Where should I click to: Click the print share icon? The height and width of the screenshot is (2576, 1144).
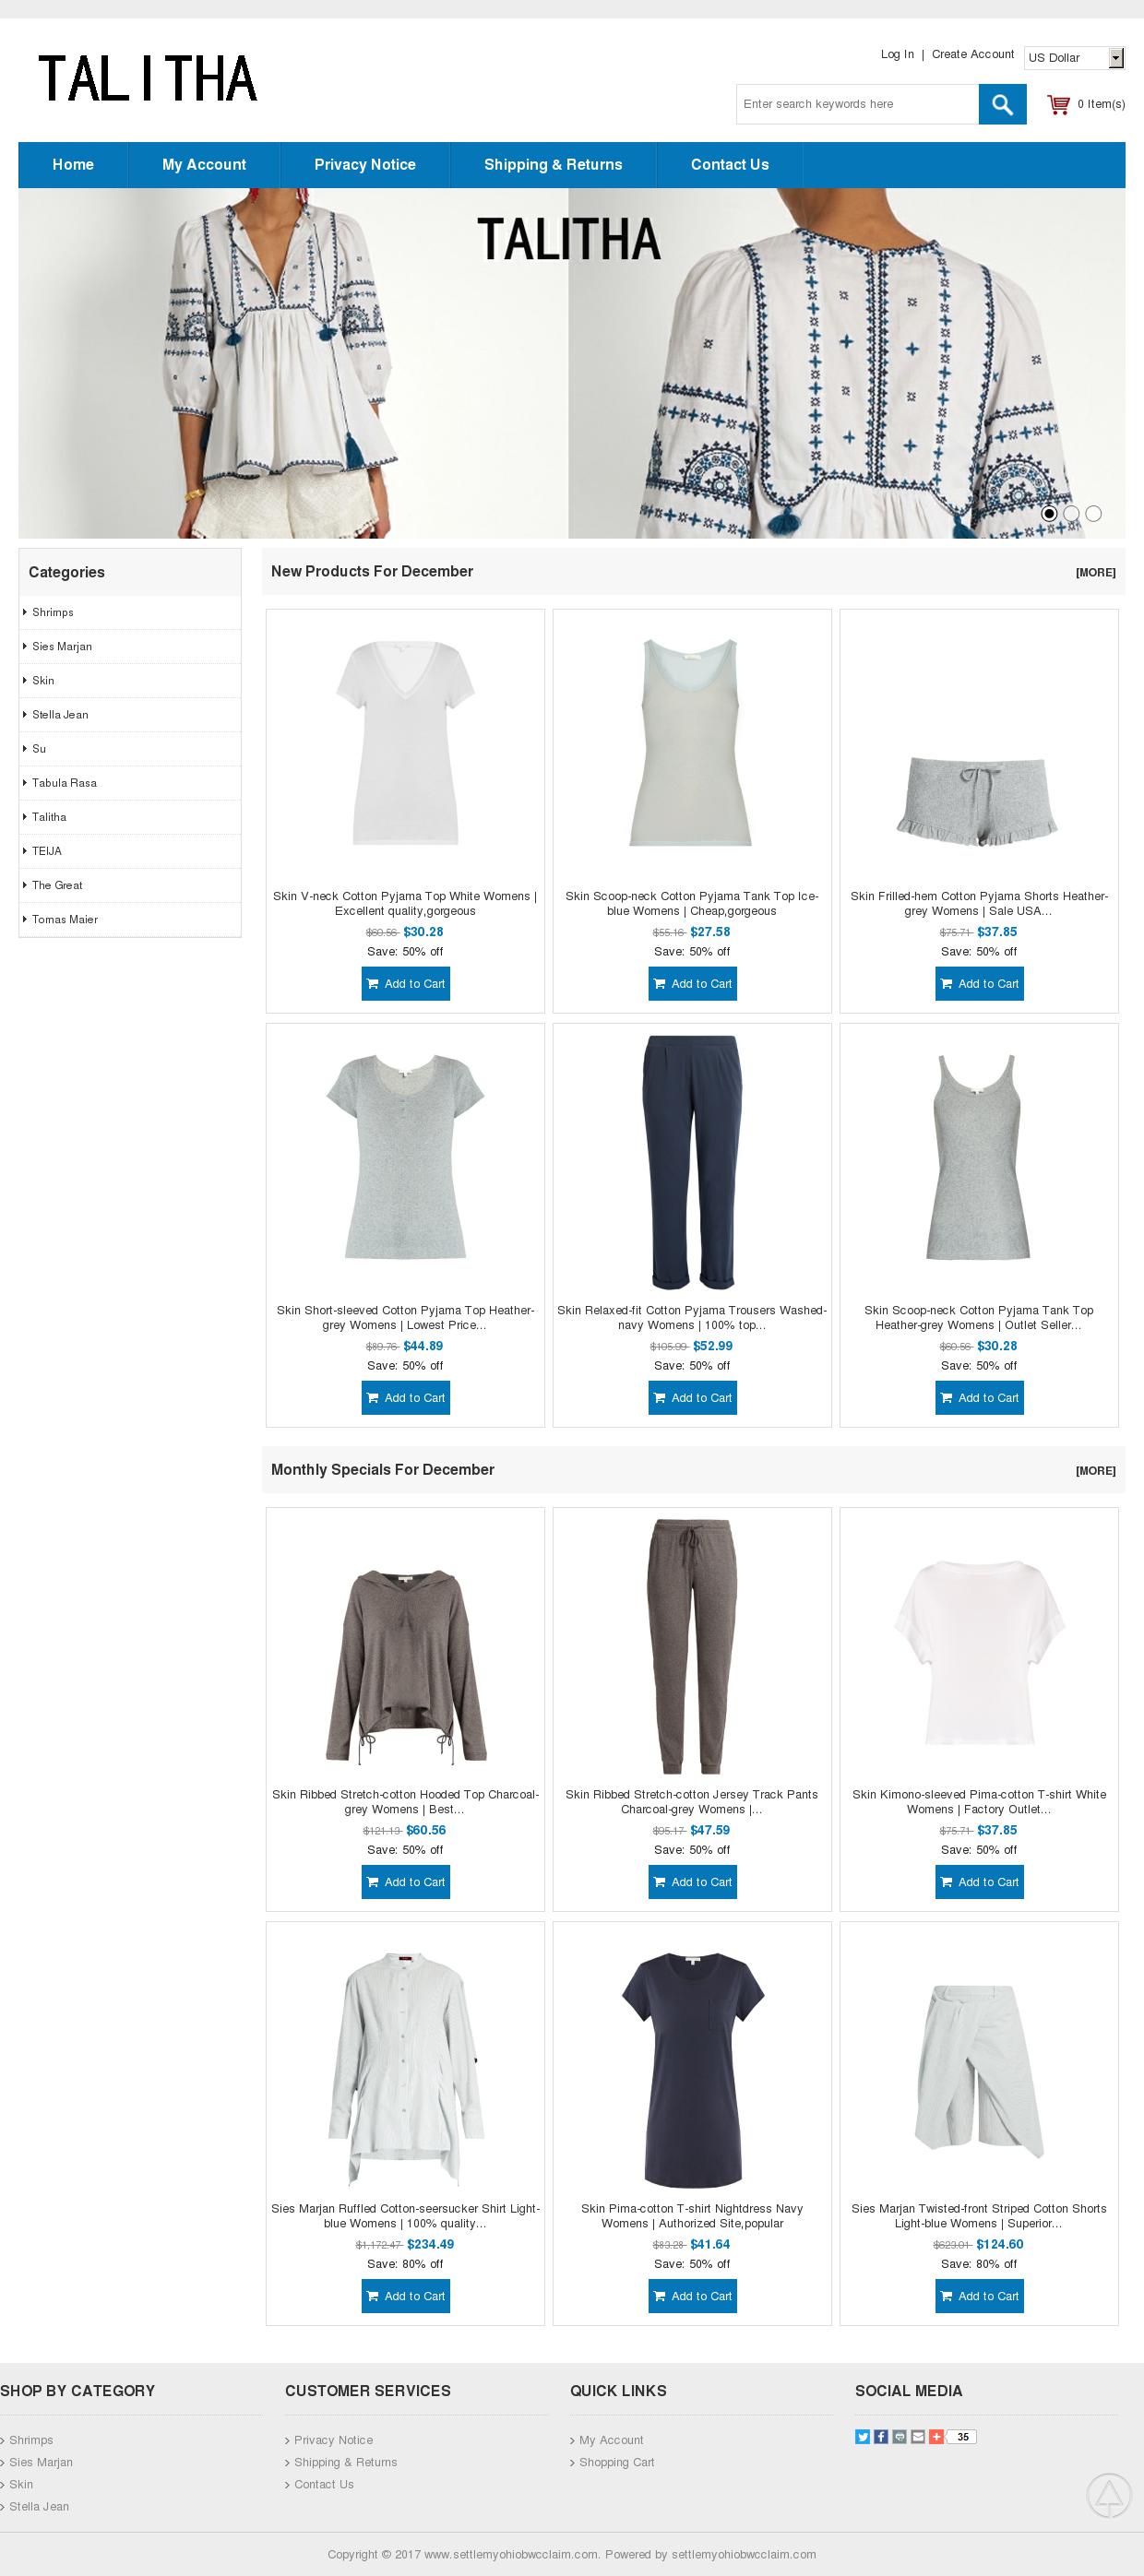coord(899,2436)
